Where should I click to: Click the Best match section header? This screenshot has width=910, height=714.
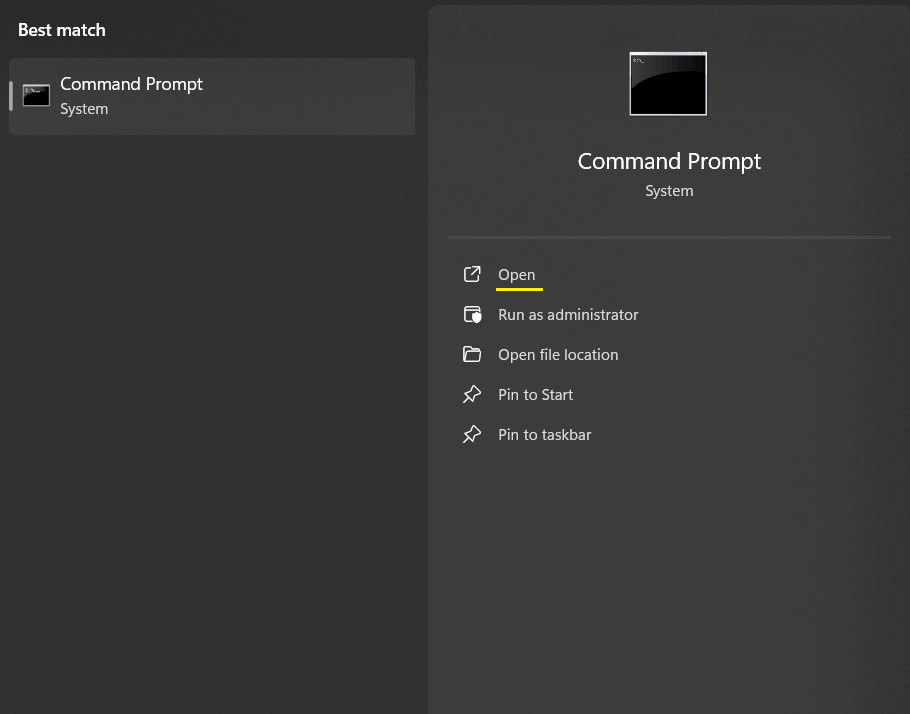[x=61, y=30]
